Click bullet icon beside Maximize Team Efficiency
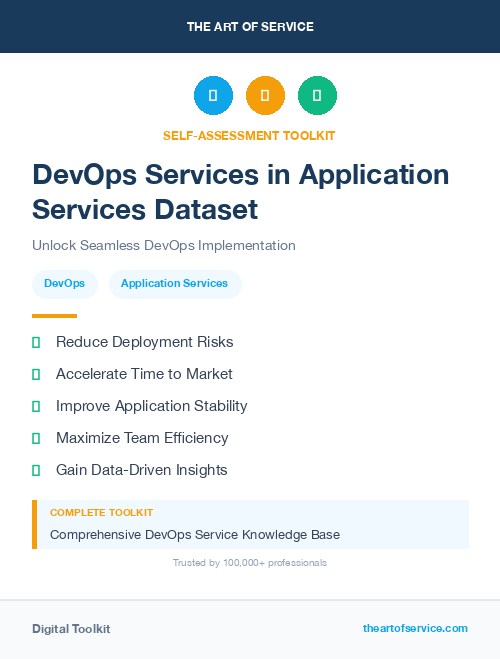 36,438
